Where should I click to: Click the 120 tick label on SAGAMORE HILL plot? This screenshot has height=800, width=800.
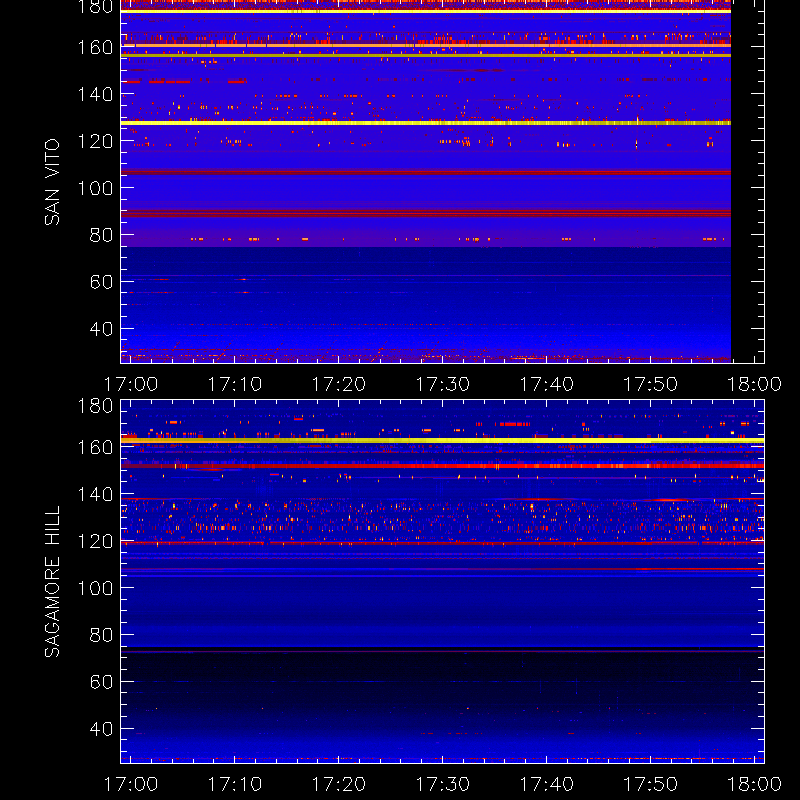(x=95, y=541)
